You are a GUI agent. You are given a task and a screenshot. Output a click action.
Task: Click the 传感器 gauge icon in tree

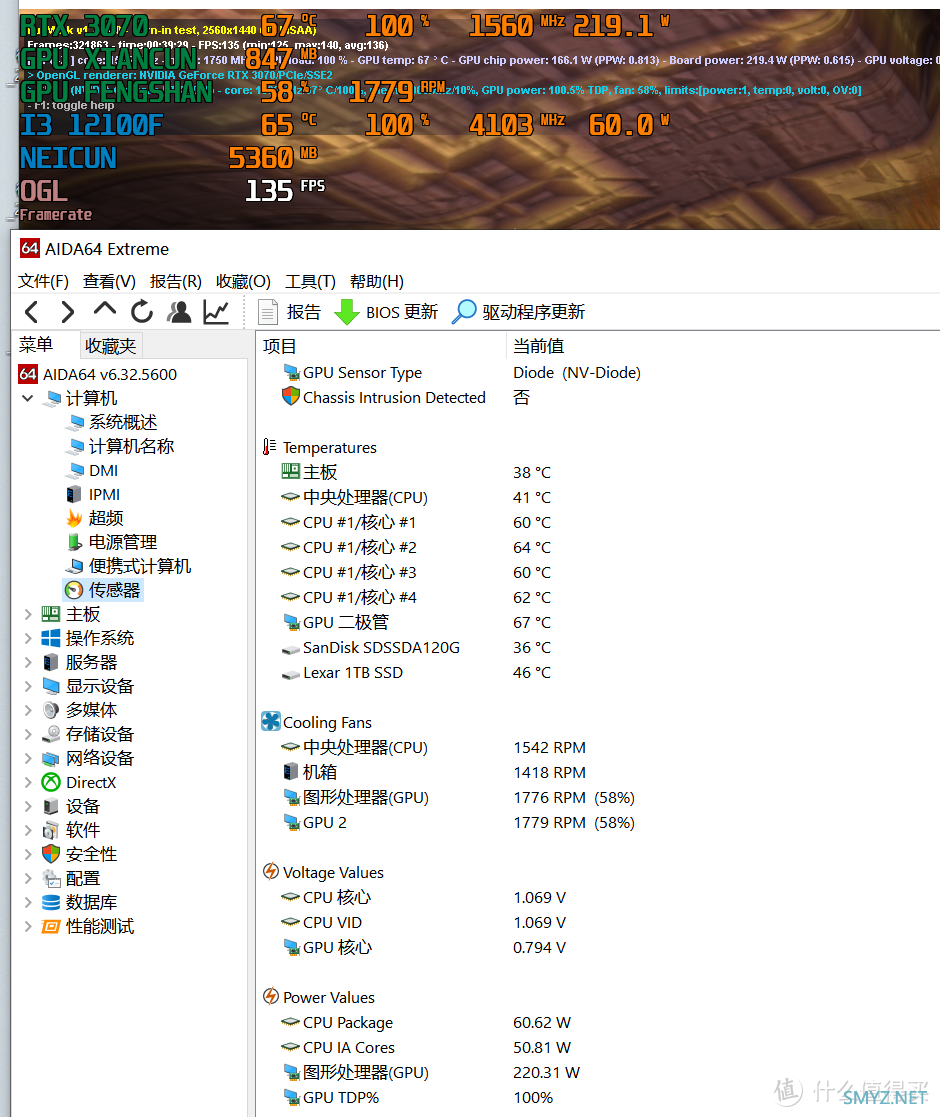(74, 590)
